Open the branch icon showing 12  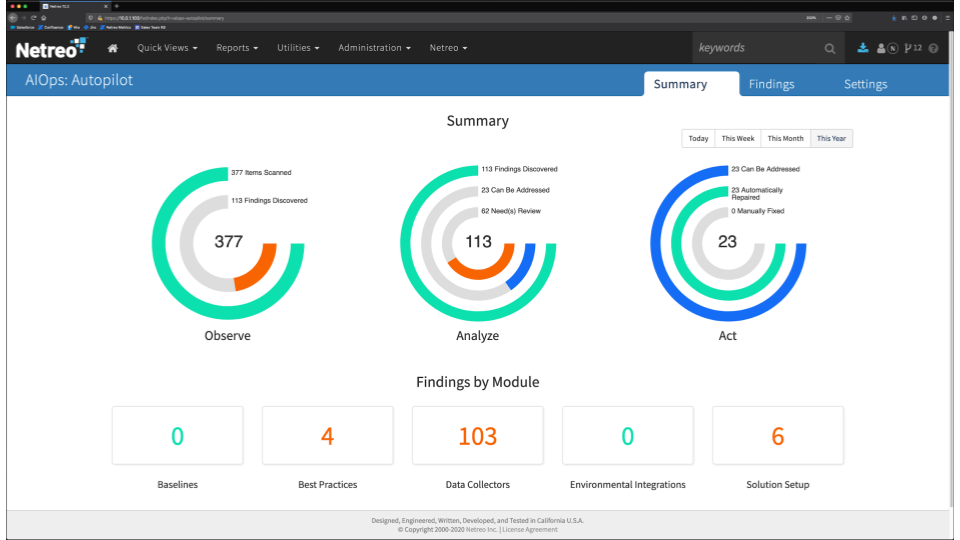[913, 48]
